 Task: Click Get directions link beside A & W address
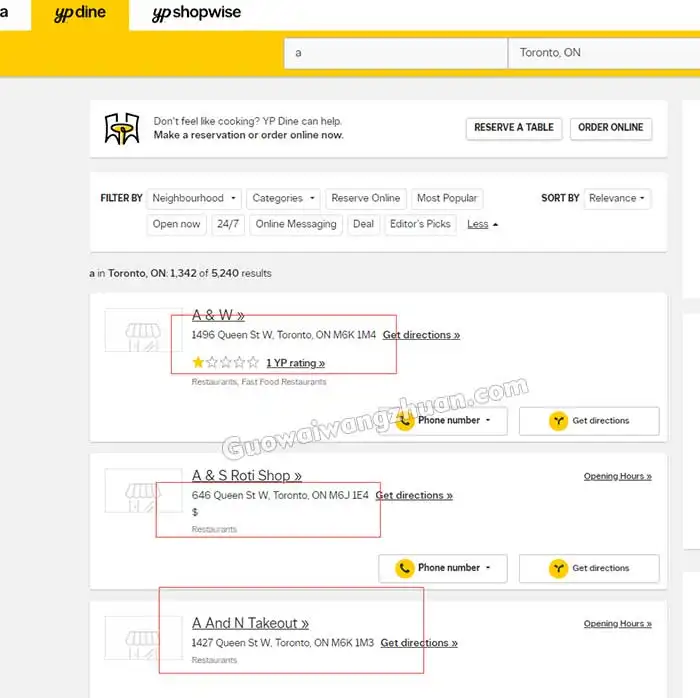[x=421, y=335]
